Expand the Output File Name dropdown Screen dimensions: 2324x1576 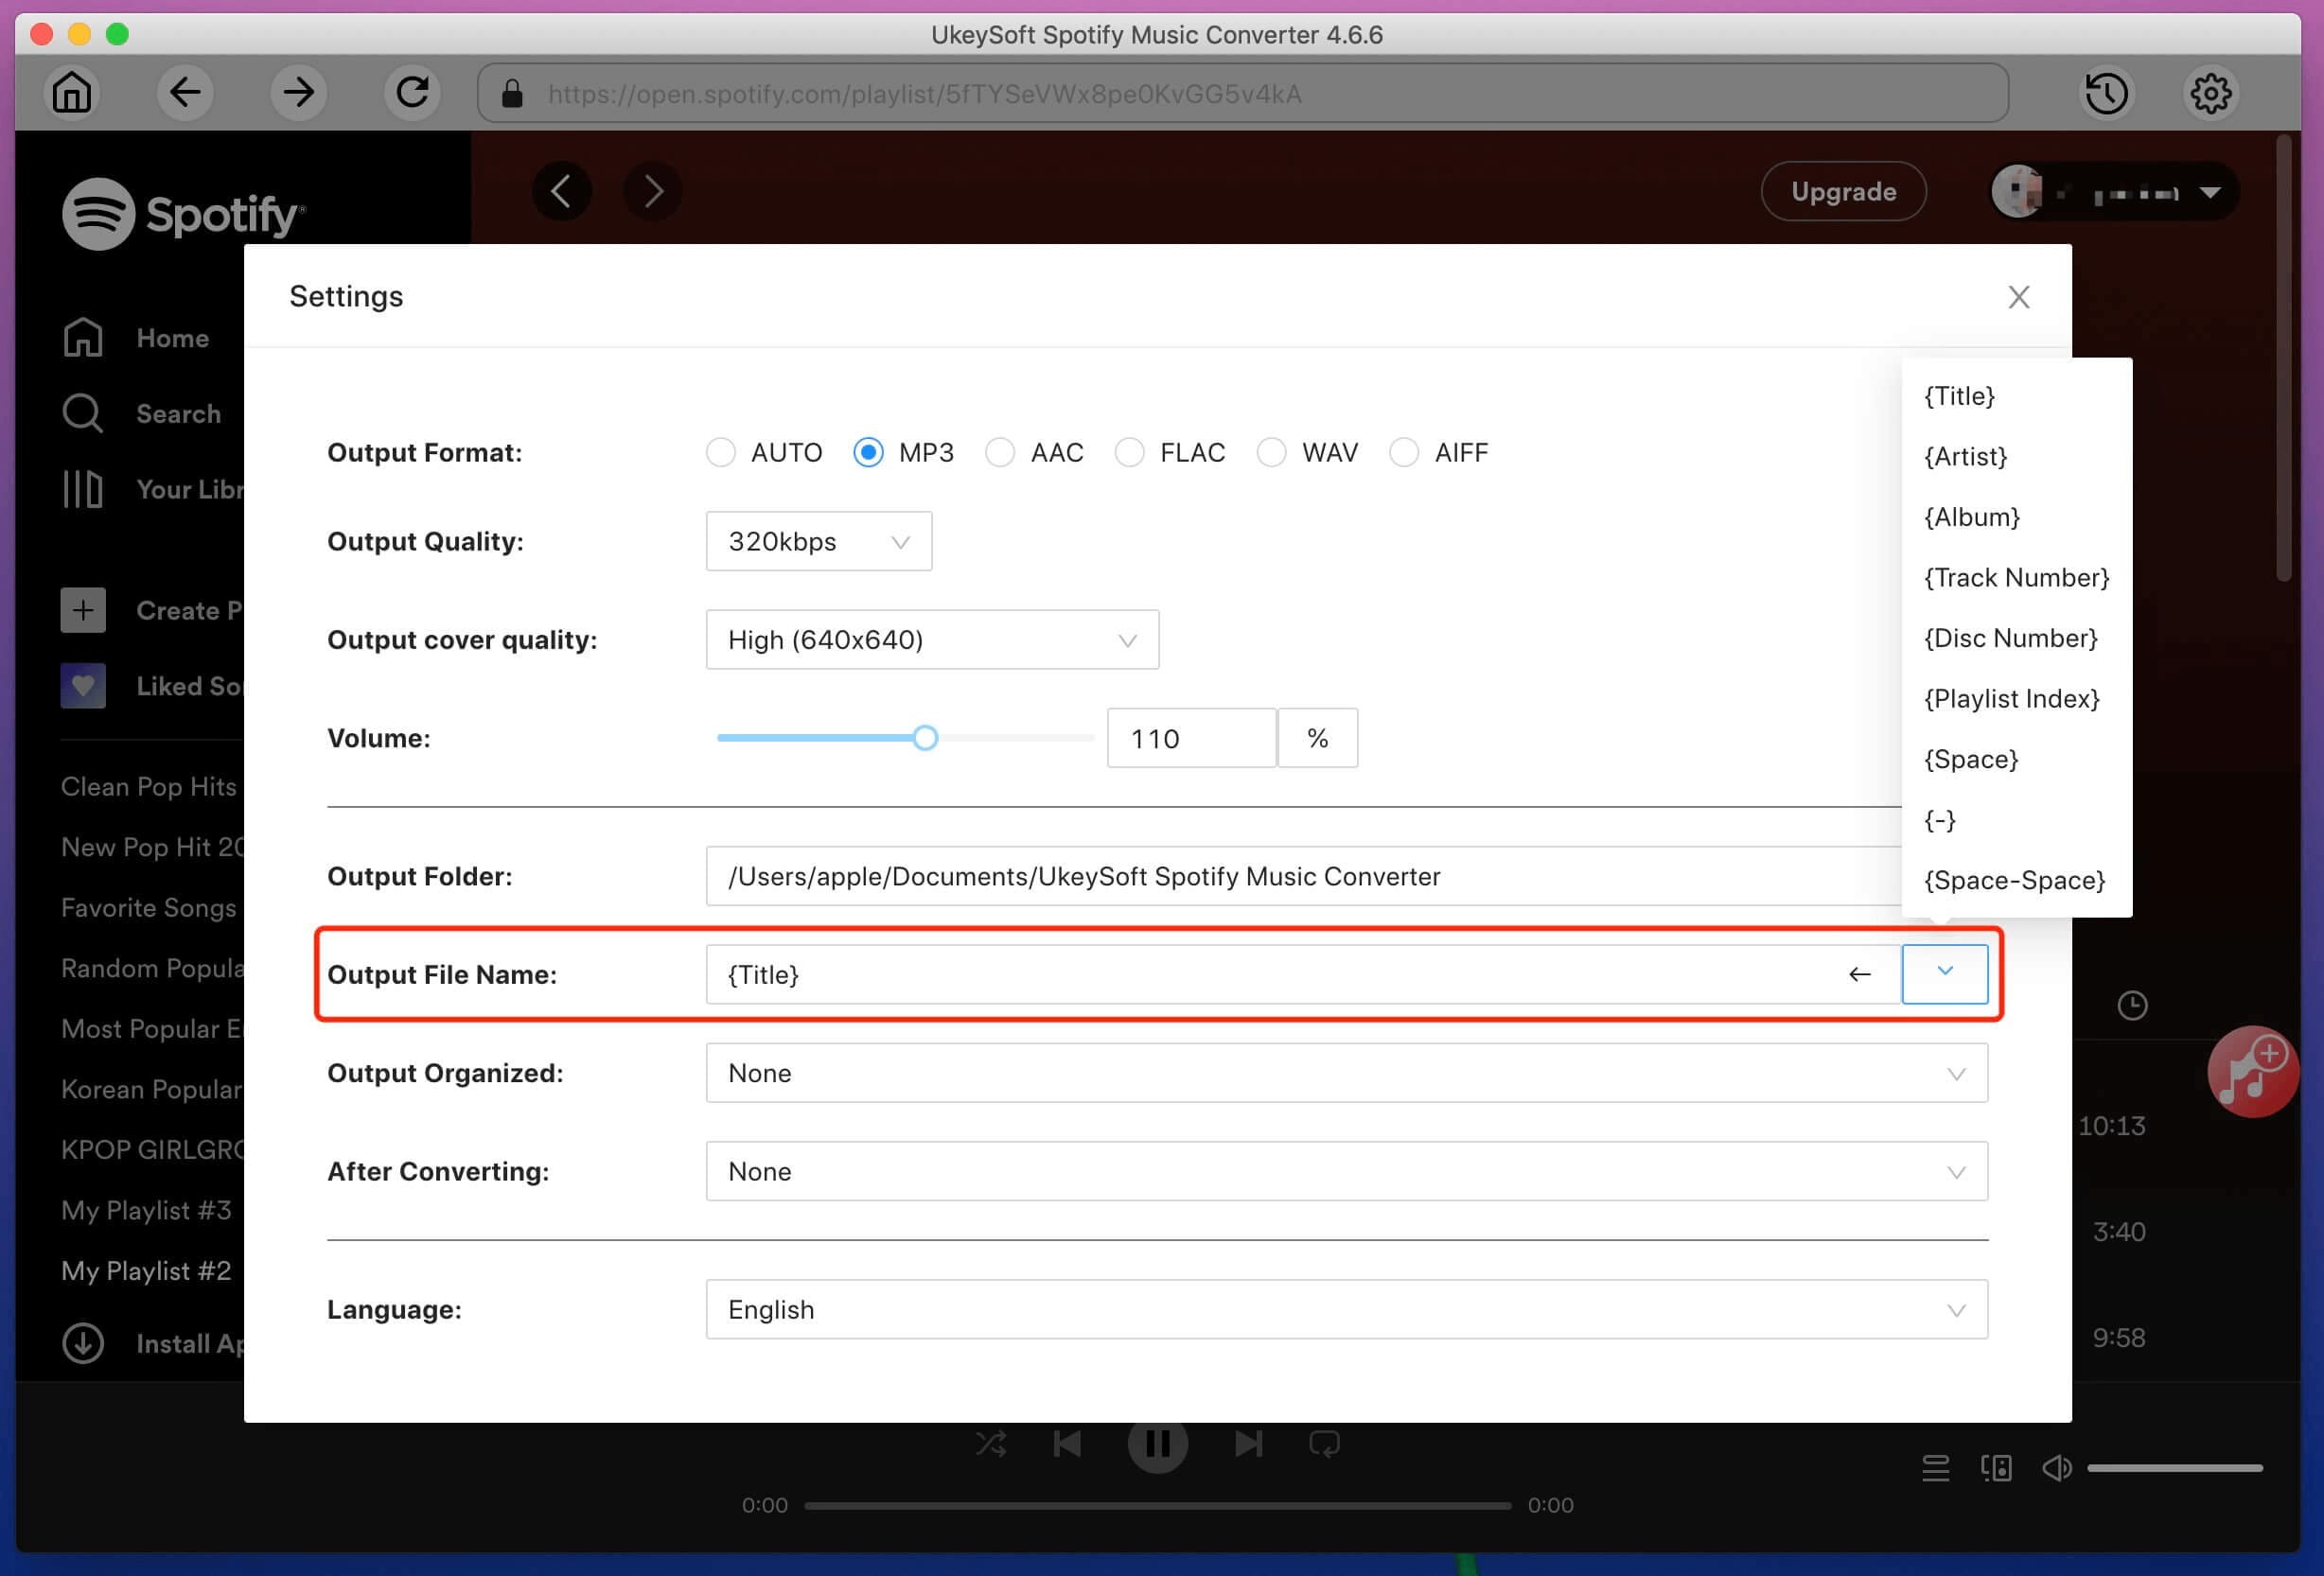point(1945,972)
